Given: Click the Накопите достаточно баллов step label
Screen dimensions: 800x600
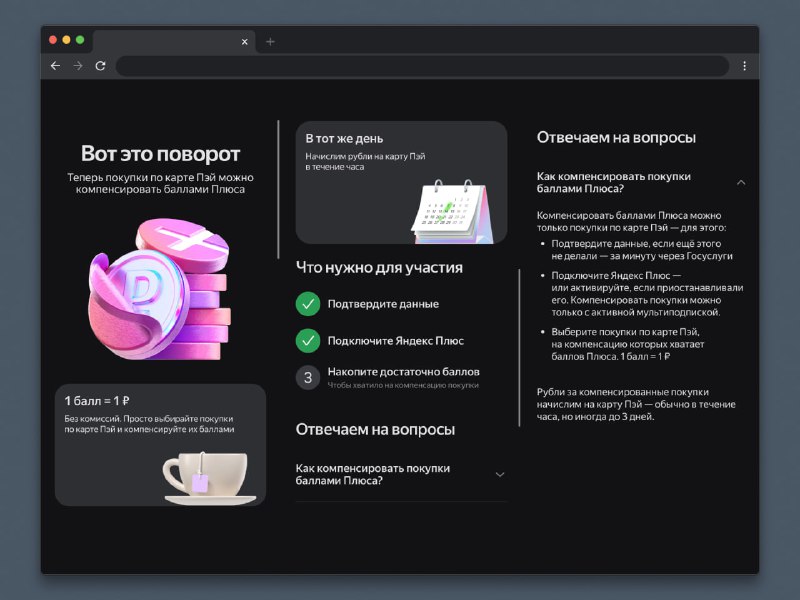Looking at the screenshot, I should pos(404,372).
